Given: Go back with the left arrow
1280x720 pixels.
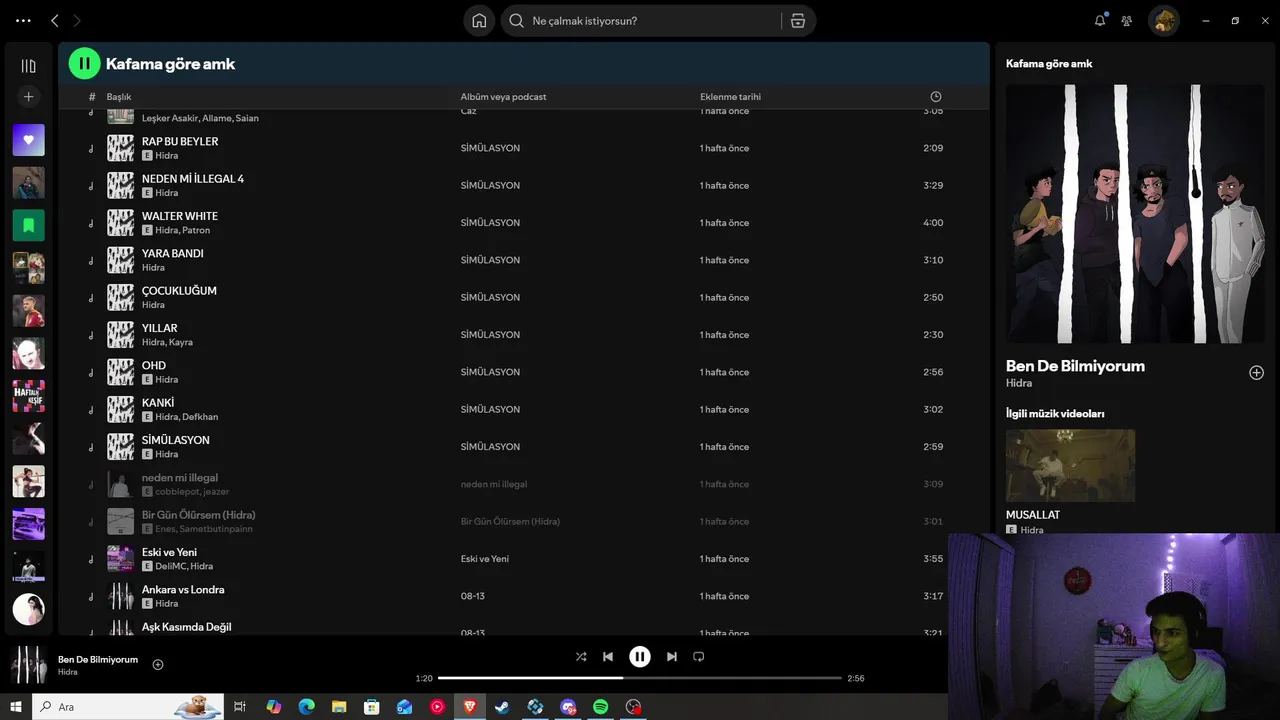Looking at the screenshot, I should click(55, 20).
